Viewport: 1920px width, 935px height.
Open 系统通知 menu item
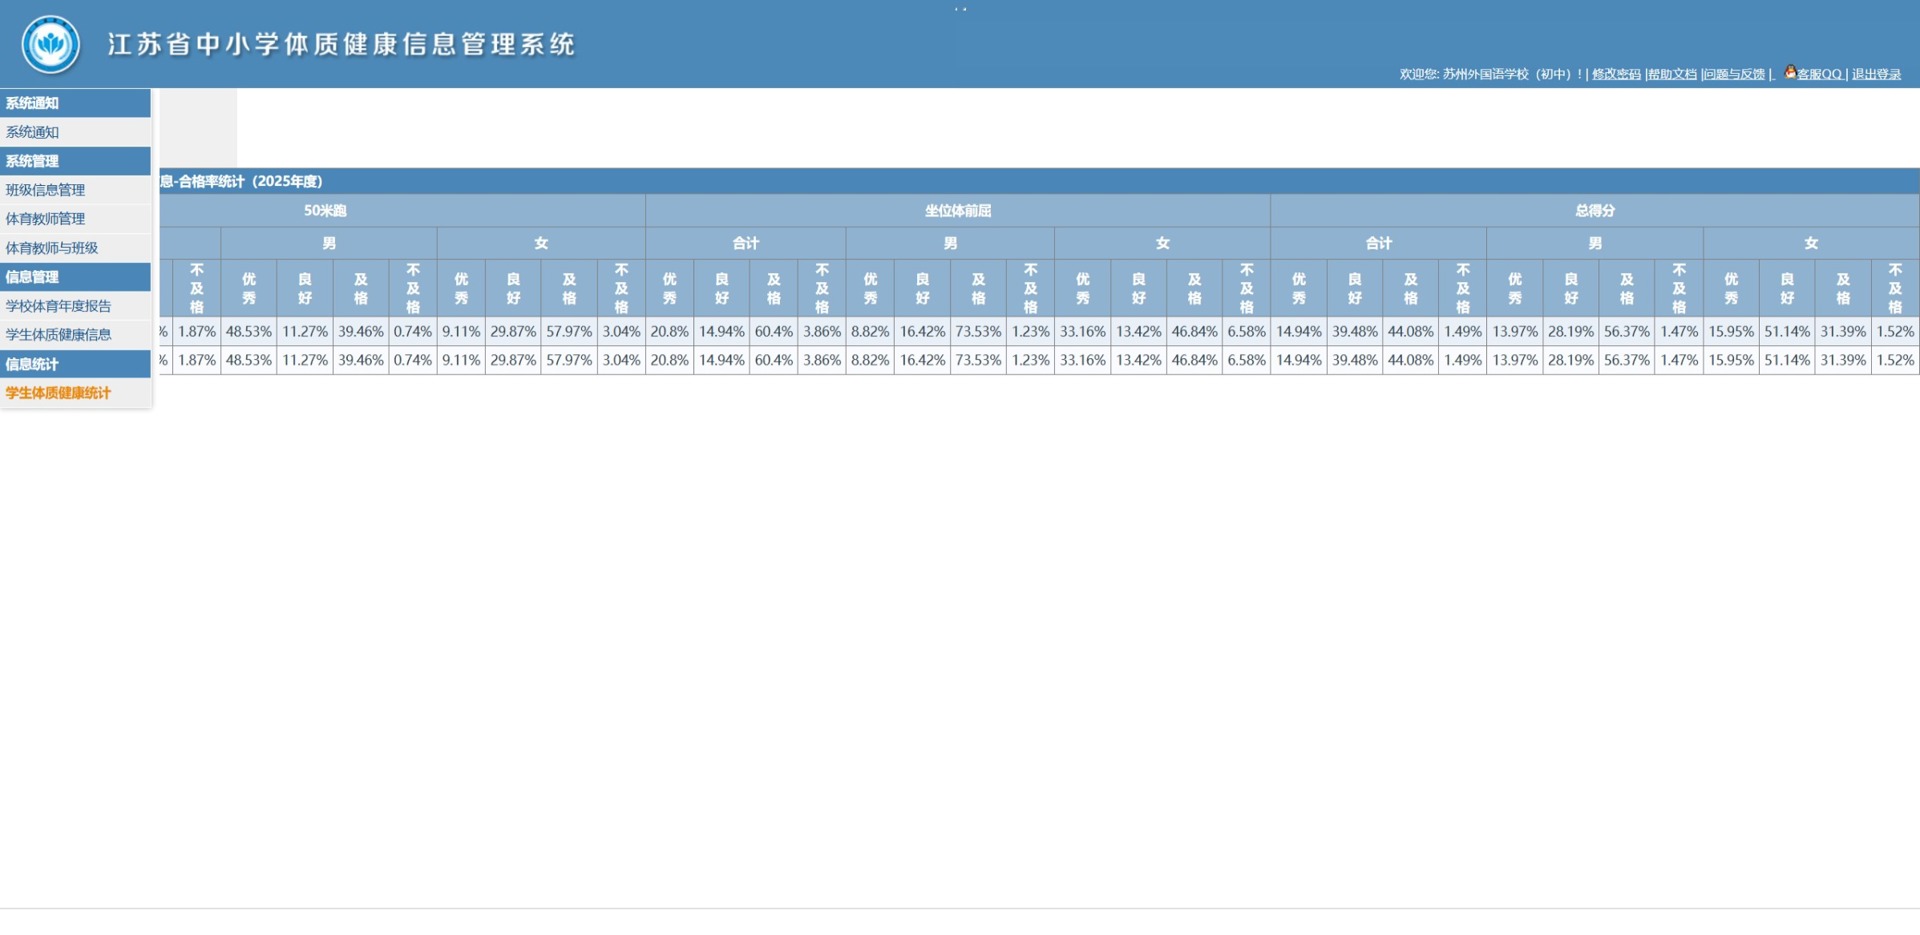coord(33,132)
